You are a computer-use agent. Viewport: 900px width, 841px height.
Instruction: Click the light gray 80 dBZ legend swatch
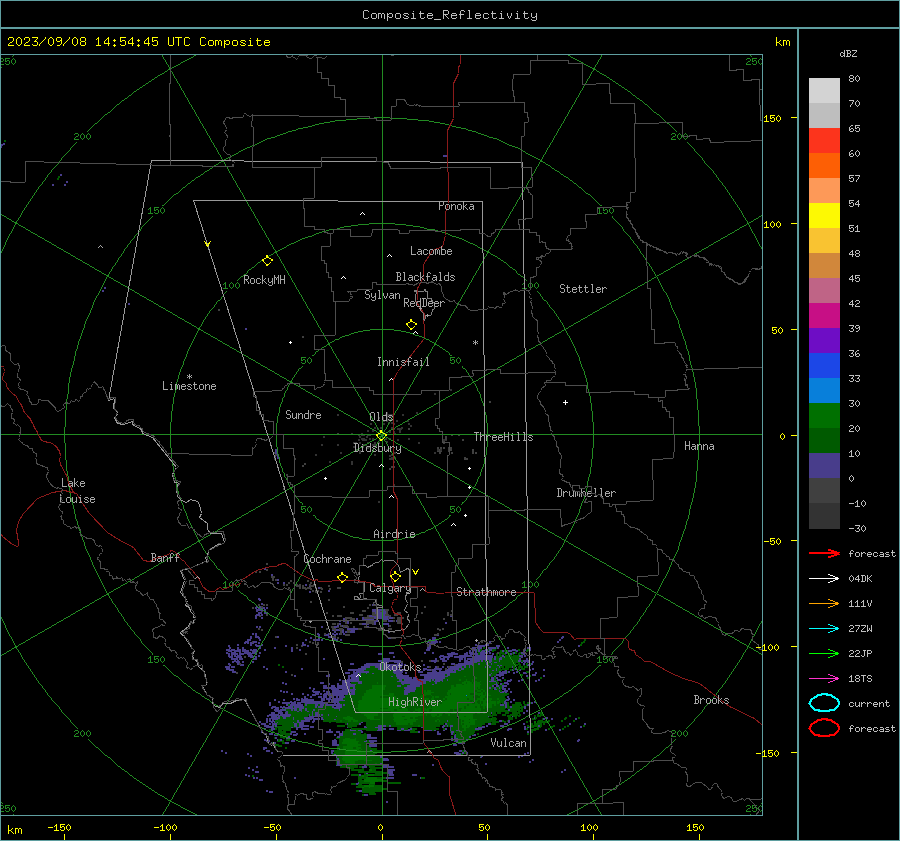click(x=824, y=90)
